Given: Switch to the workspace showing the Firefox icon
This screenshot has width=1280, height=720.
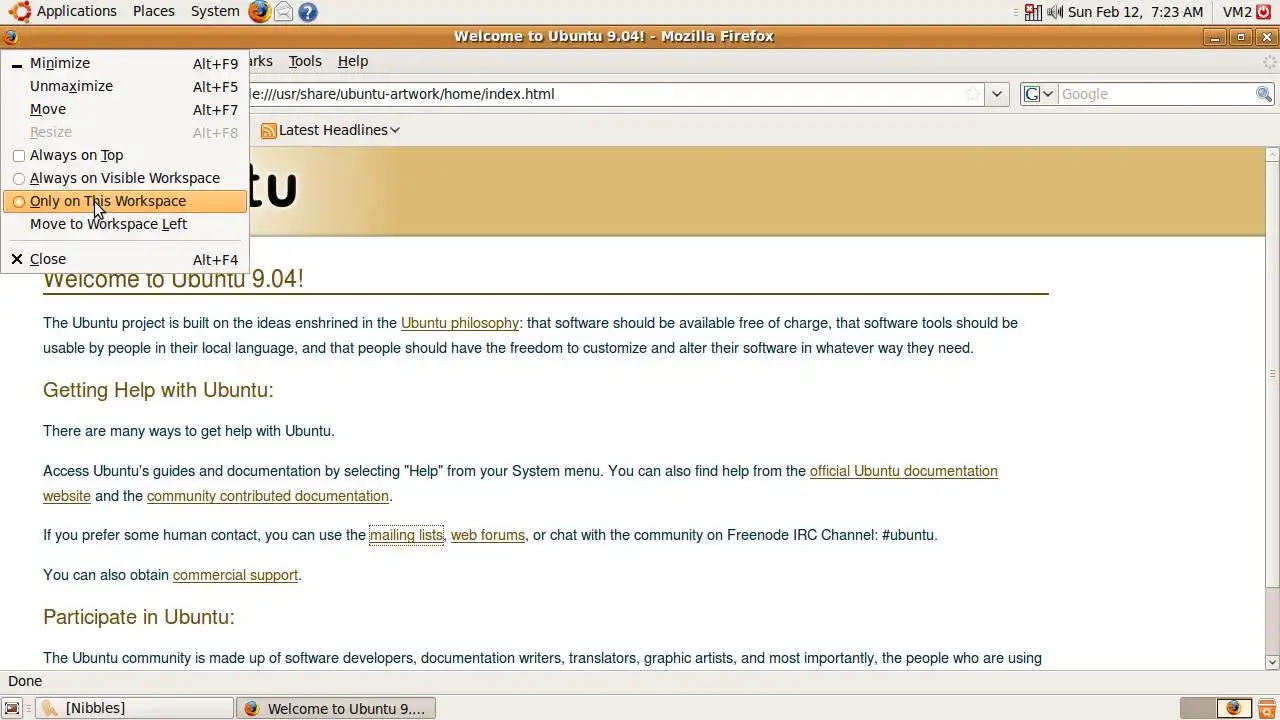Looking at the screenshot, I should pyautogui.click(x=1233, y=708).
